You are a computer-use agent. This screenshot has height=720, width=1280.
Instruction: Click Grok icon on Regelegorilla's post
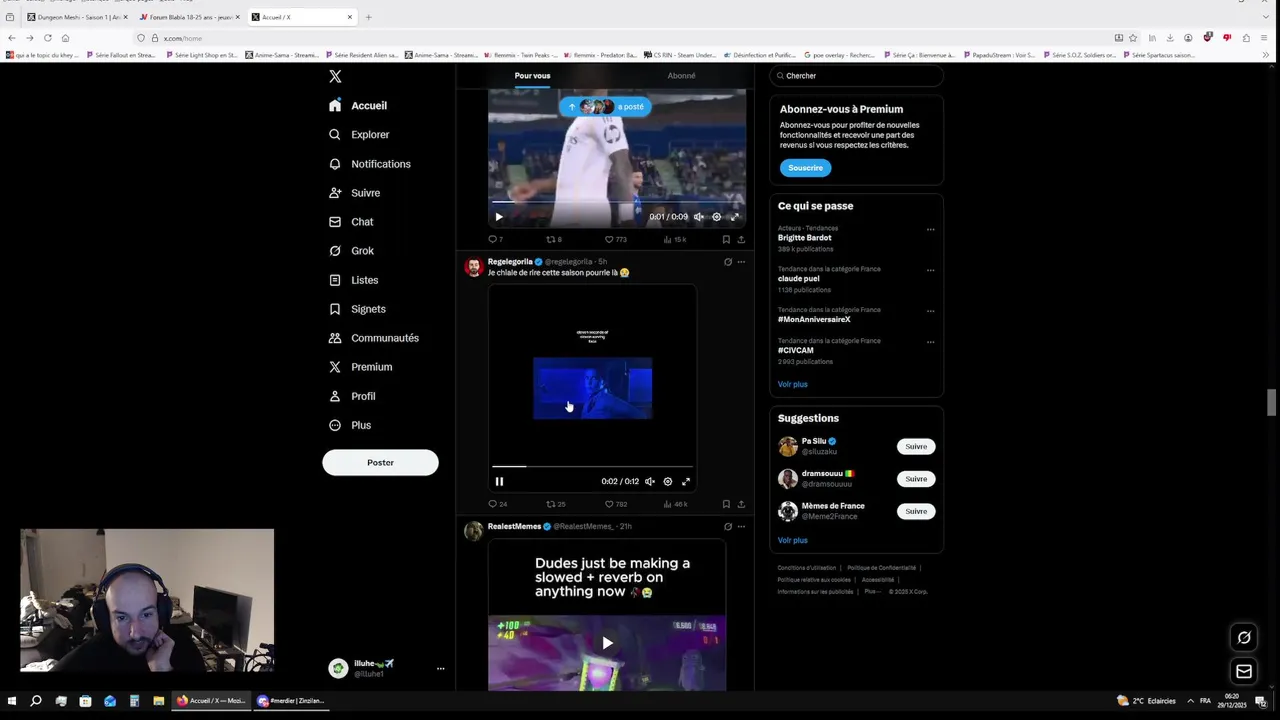click(x=728, y=262)
